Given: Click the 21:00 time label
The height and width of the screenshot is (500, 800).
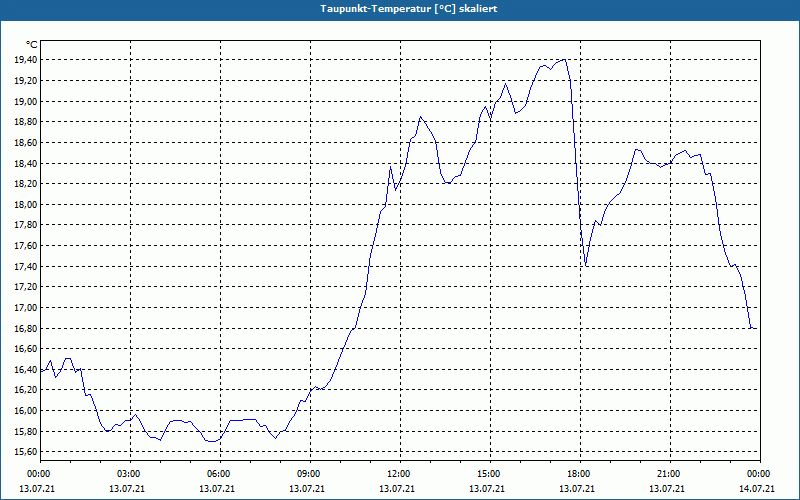Looking at the screenshot, I should tap(670, 474).
